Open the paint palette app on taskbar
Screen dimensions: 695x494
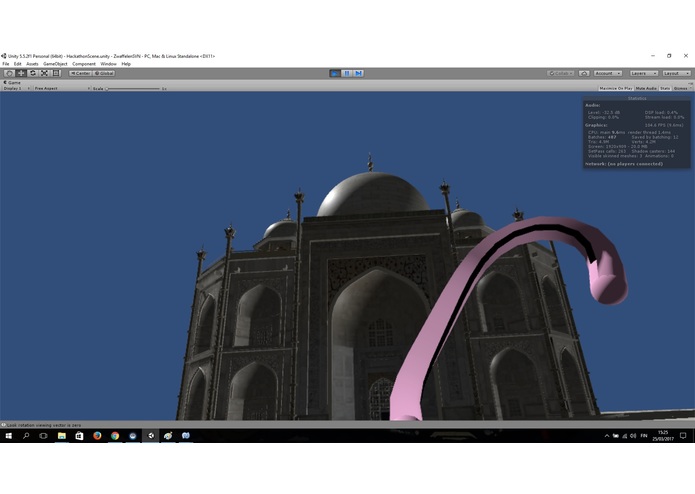pyautogui.click(x=168, y=436)
